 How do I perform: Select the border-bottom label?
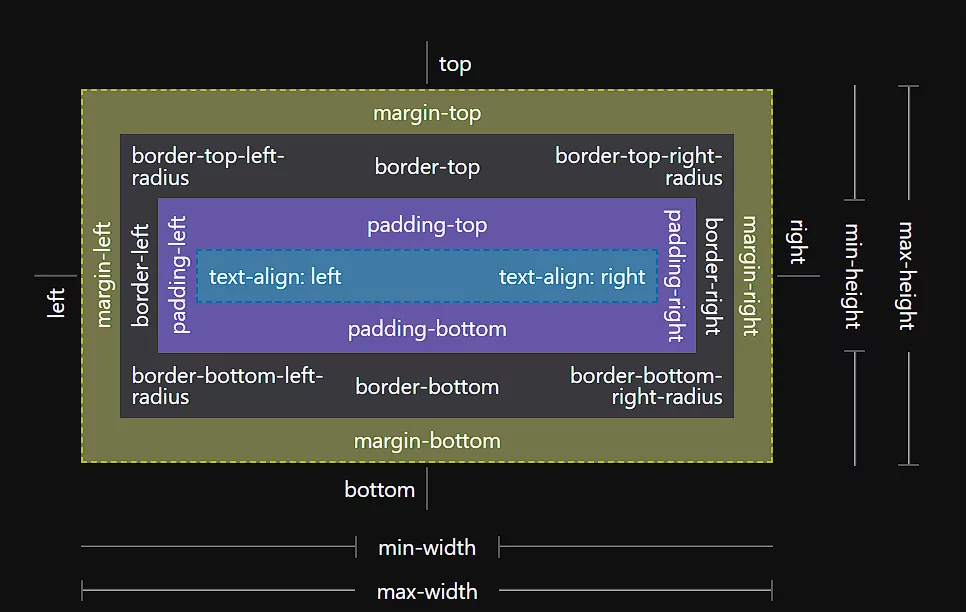tap(427, 387)
